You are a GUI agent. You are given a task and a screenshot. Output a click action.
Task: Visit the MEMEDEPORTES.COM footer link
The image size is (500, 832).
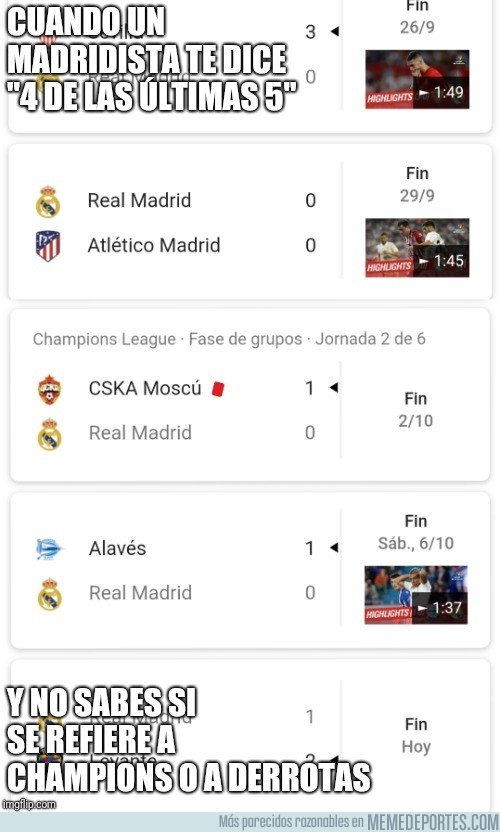pyautogui.click(x=433, y=821)
